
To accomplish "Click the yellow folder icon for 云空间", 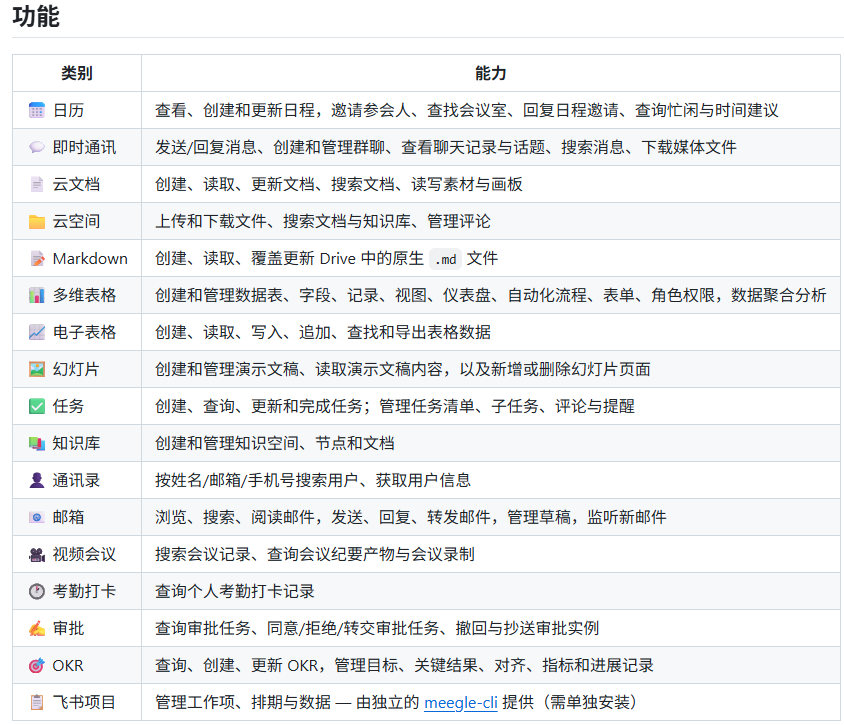I will coord(37,221).
